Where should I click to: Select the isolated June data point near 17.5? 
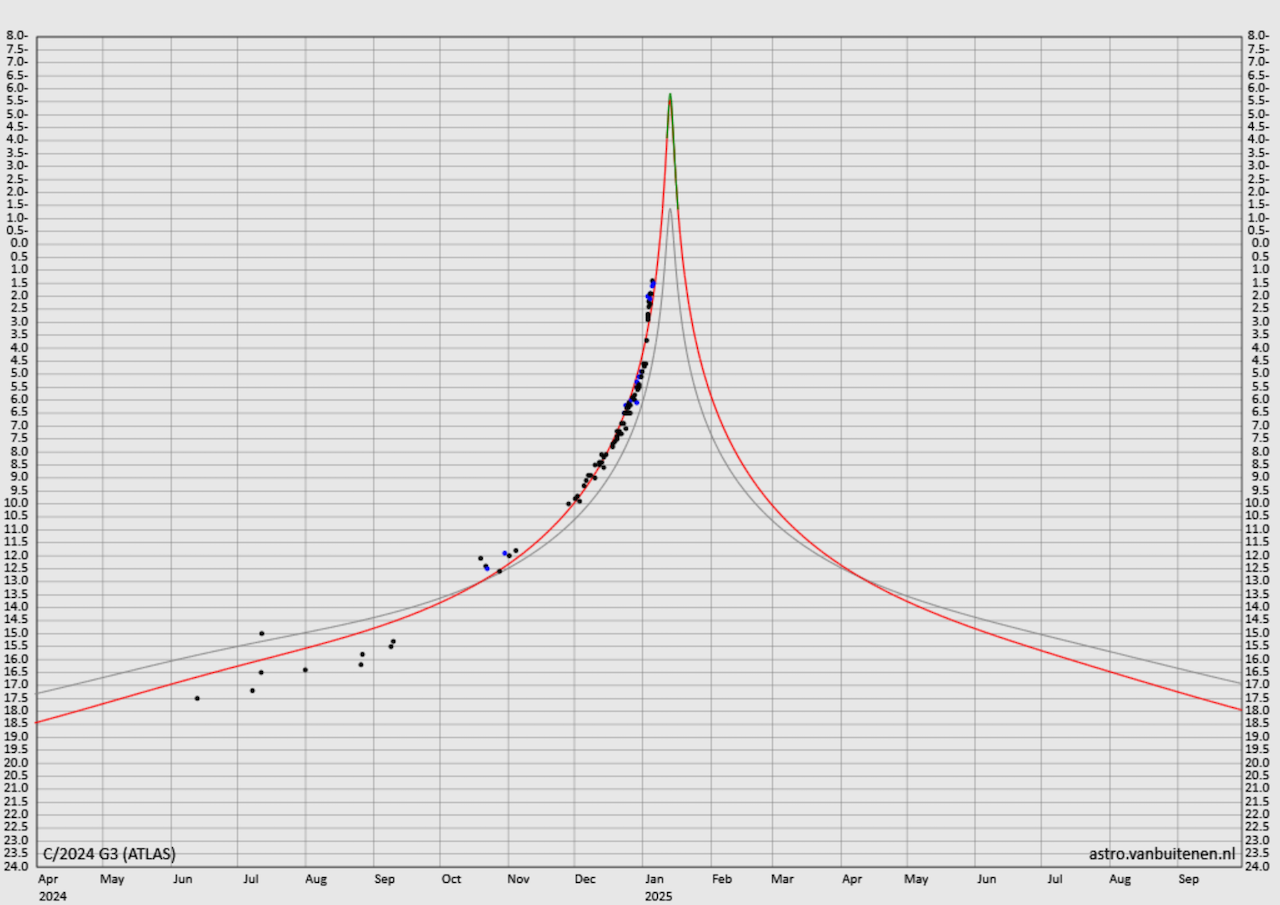click(197, 698)
